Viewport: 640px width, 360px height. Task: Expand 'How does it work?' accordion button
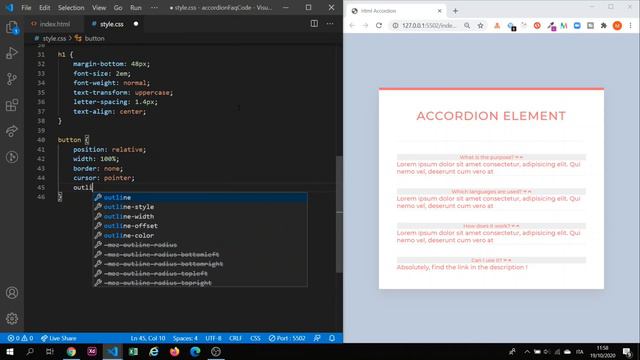point(491,226)
